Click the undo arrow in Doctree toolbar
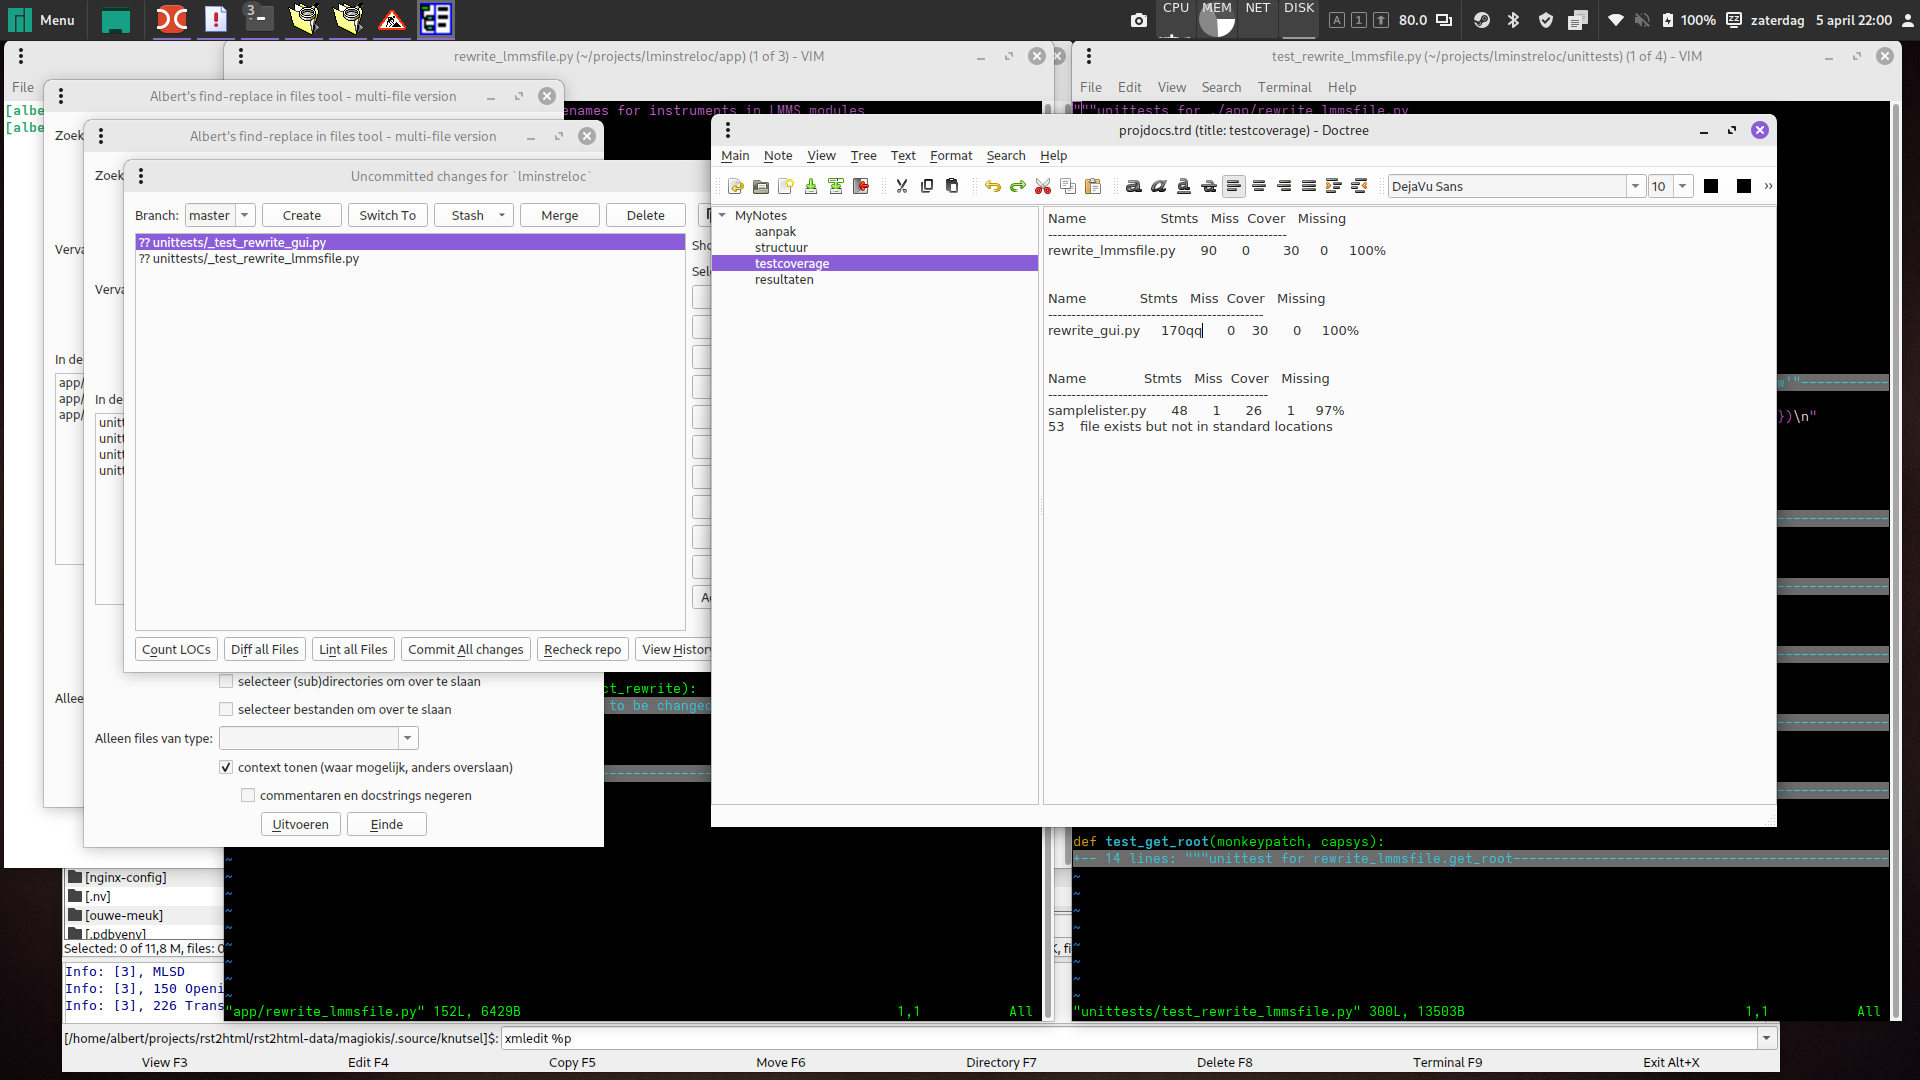The width and height of the screenshot is (1920, 1080). click(992, 186)
